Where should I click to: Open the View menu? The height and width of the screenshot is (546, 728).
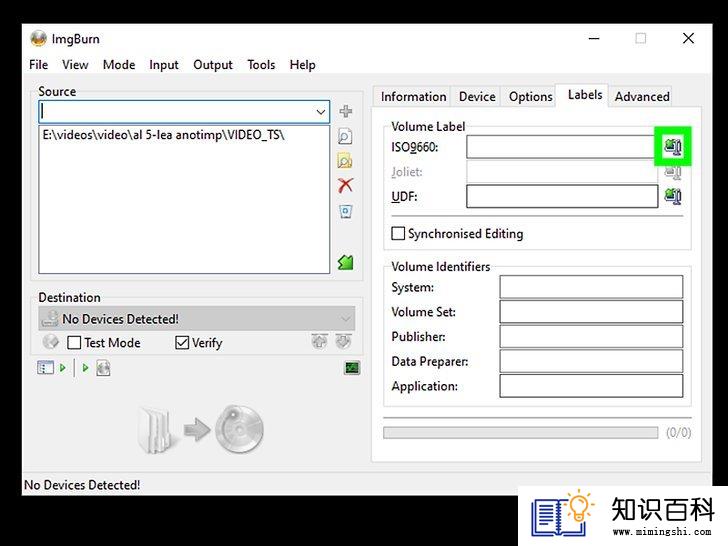pyautogui.click(x=75, y=65)
